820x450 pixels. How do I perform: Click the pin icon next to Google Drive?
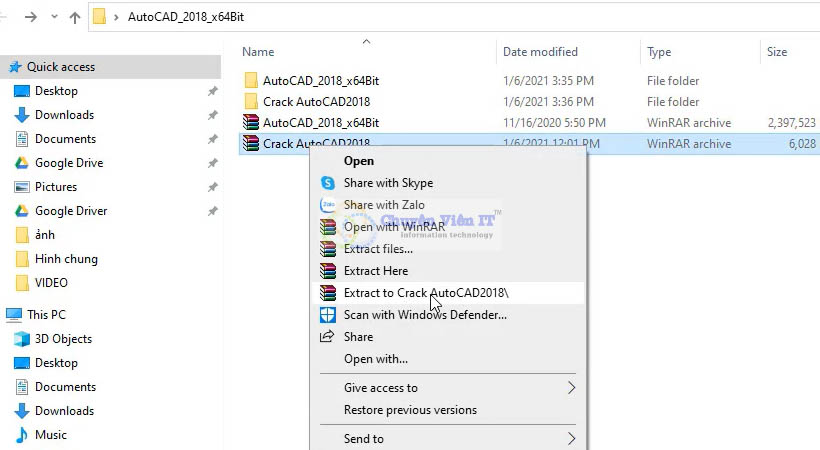point(212,163)
